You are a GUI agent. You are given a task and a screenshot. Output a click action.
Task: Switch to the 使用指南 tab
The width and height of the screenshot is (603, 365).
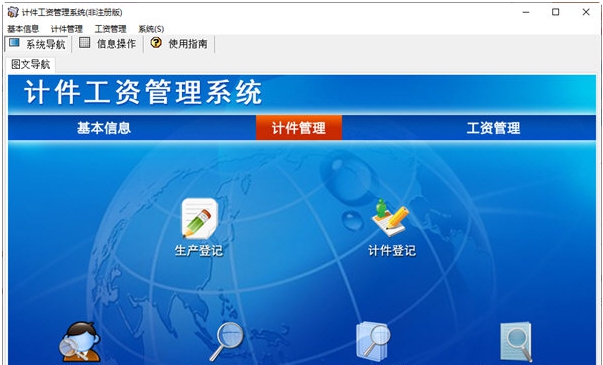point(179,44)
